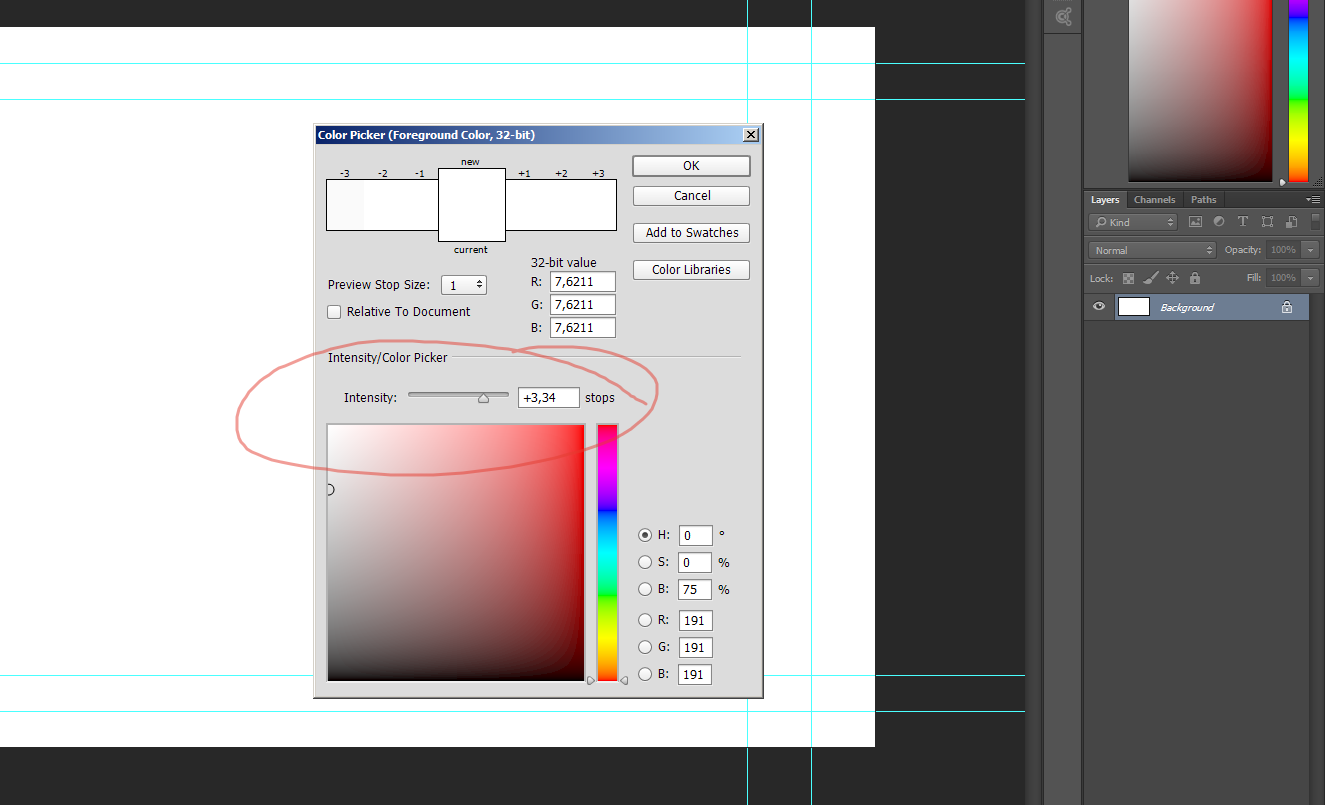Click the 32-bit B value field
1325x805 pixels.
pos(583,328)
